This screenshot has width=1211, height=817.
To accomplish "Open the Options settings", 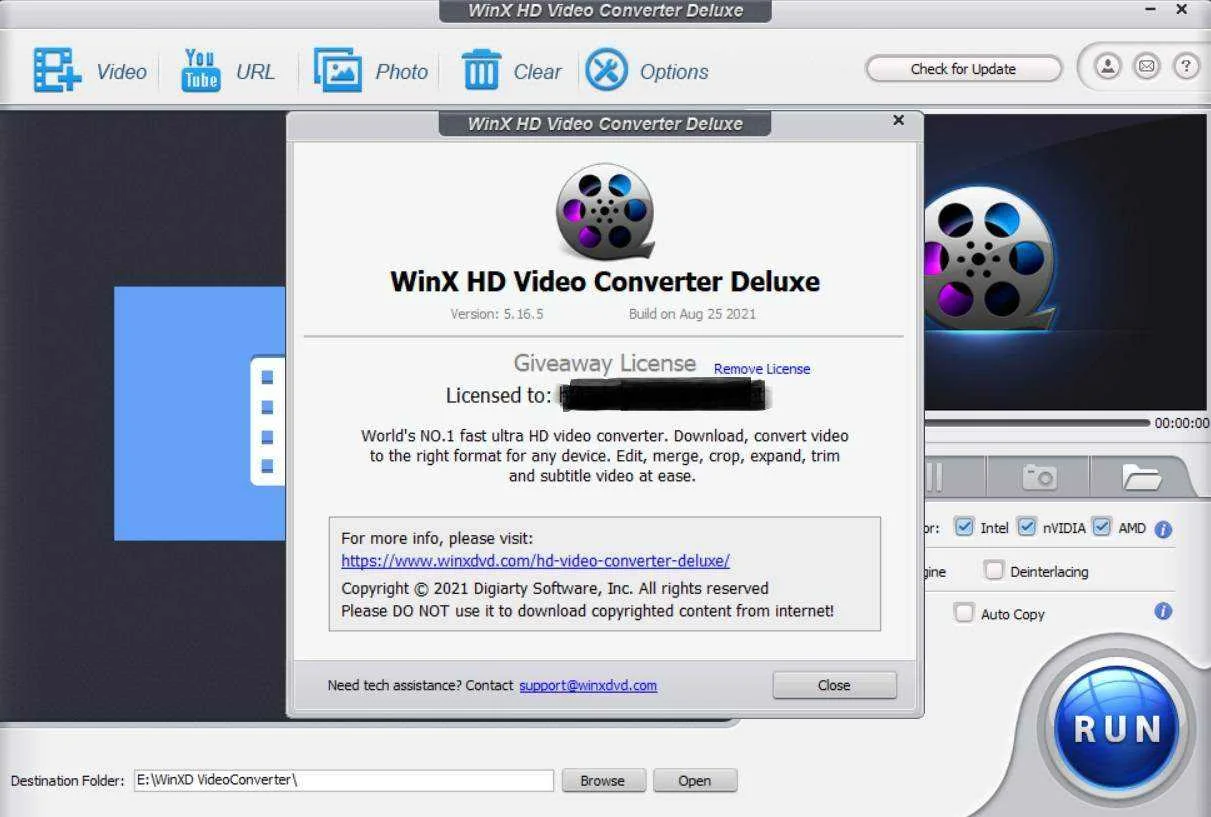I will tap(647, 71).
